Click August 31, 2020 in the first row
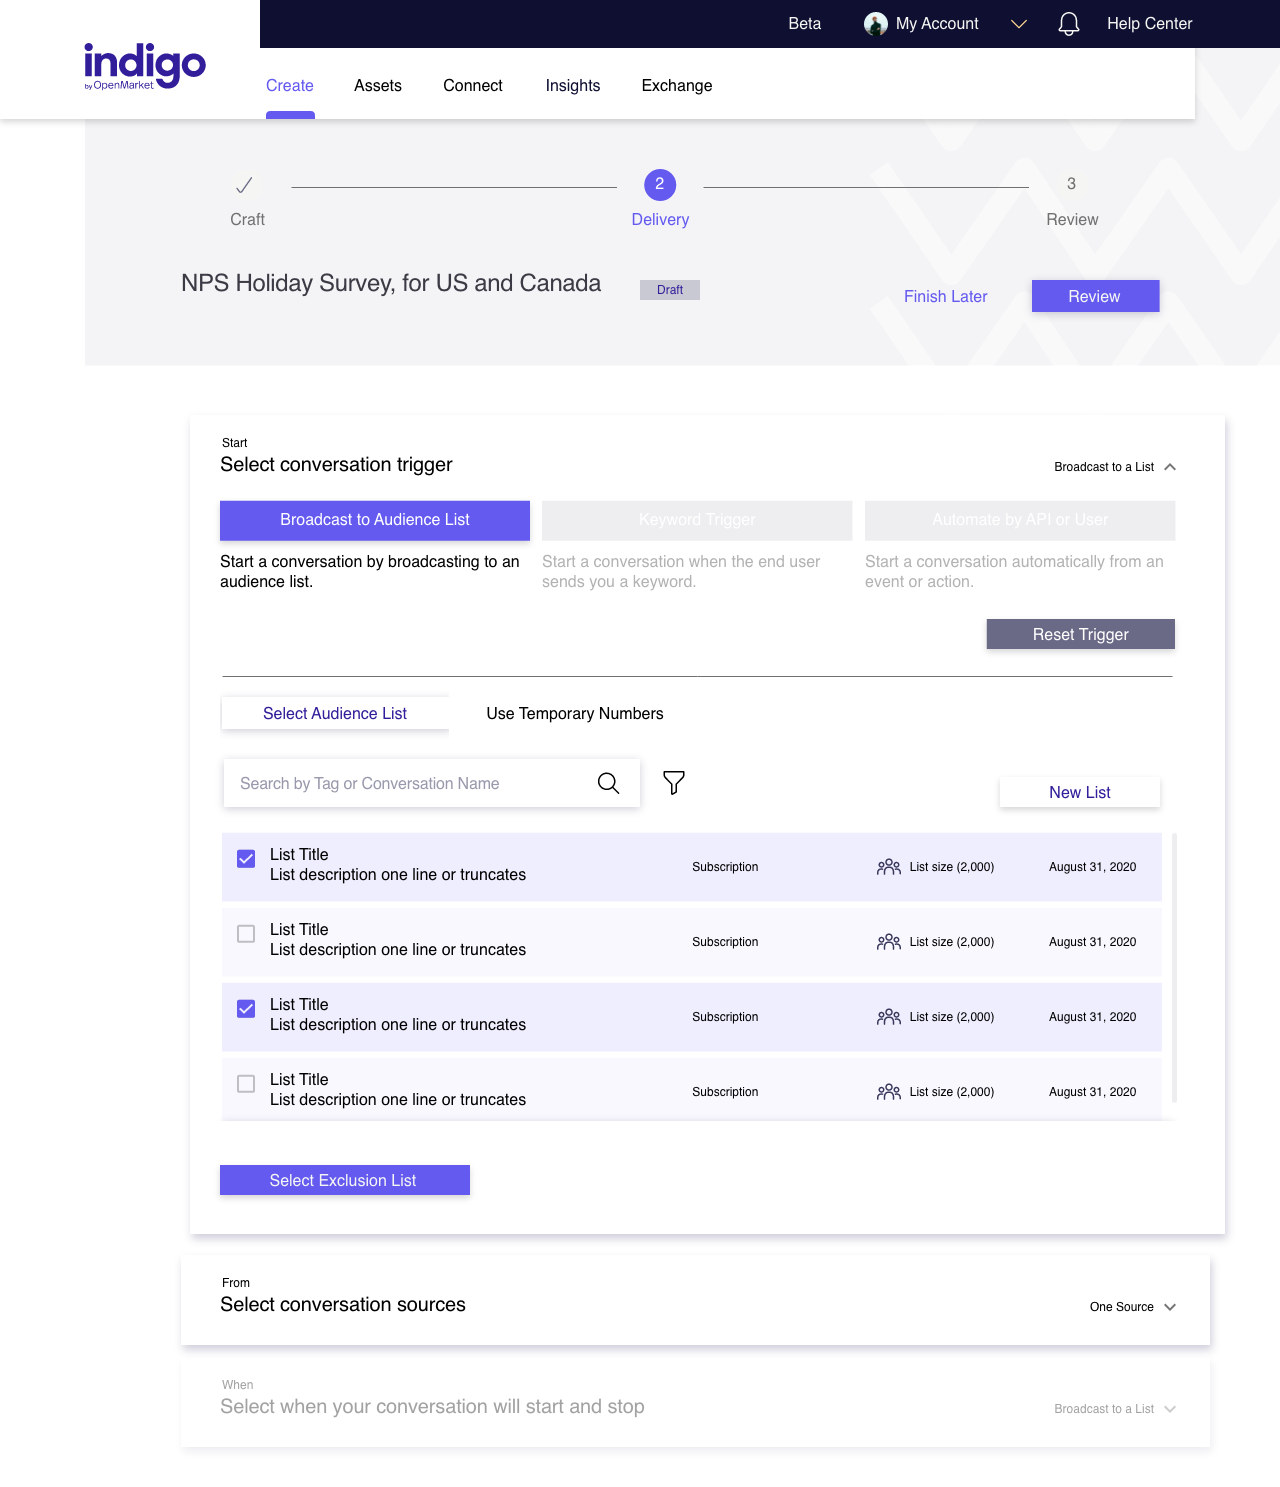Image resolution: width=1280 pixels, height=1487 pixels. [x=1092, y=867]
